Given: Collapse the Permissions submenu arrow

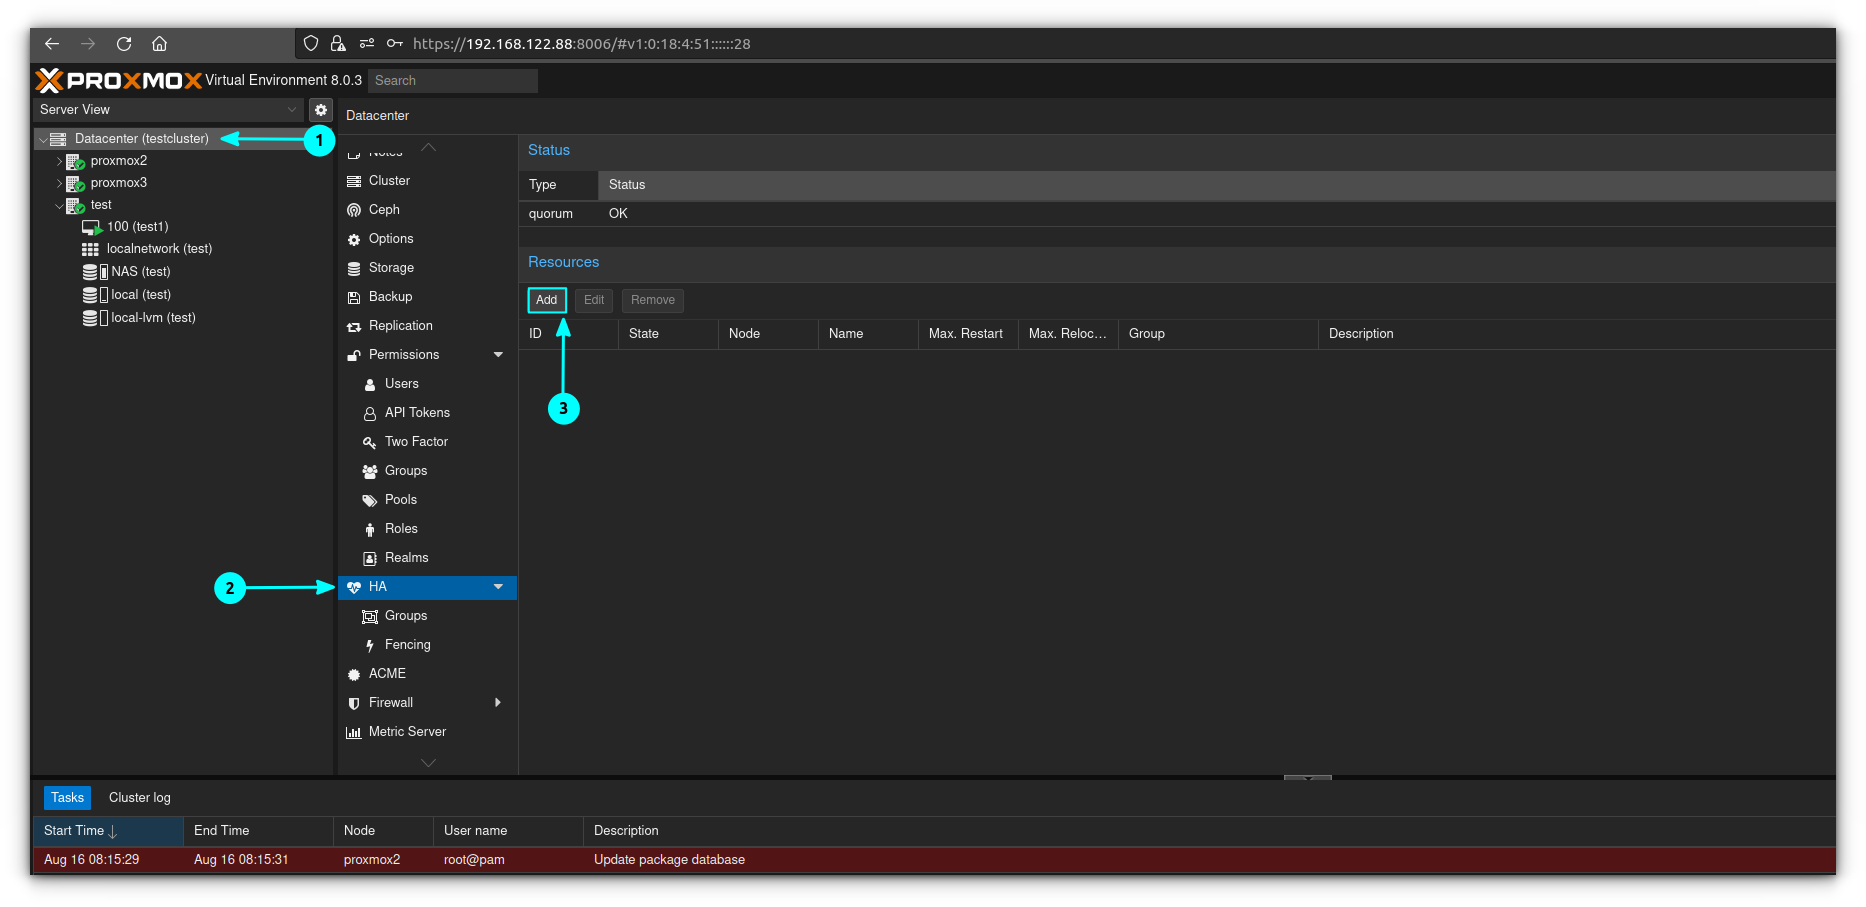Looking at the screenshot, I should [498, 355].
